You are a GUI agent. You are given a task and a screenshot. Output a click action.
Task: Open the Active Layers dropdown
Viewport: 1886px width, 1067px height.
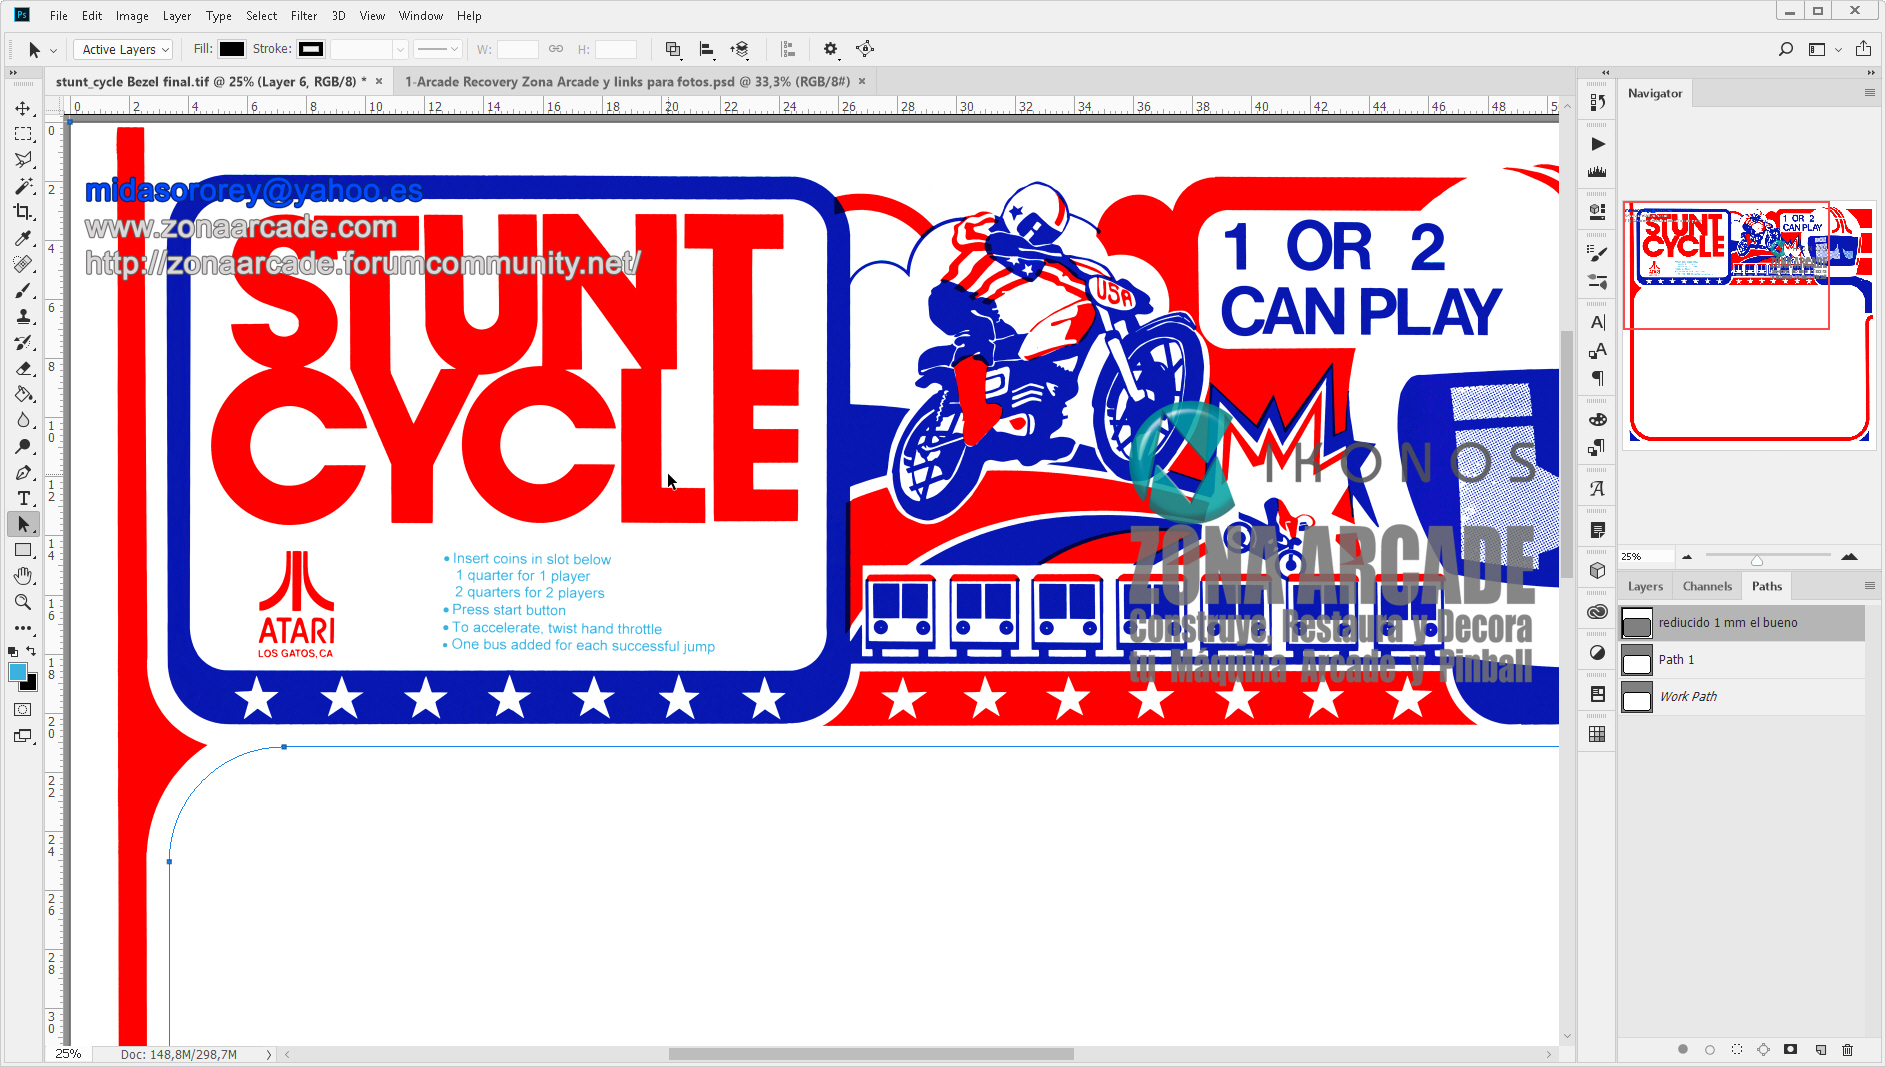pos(125,49)
